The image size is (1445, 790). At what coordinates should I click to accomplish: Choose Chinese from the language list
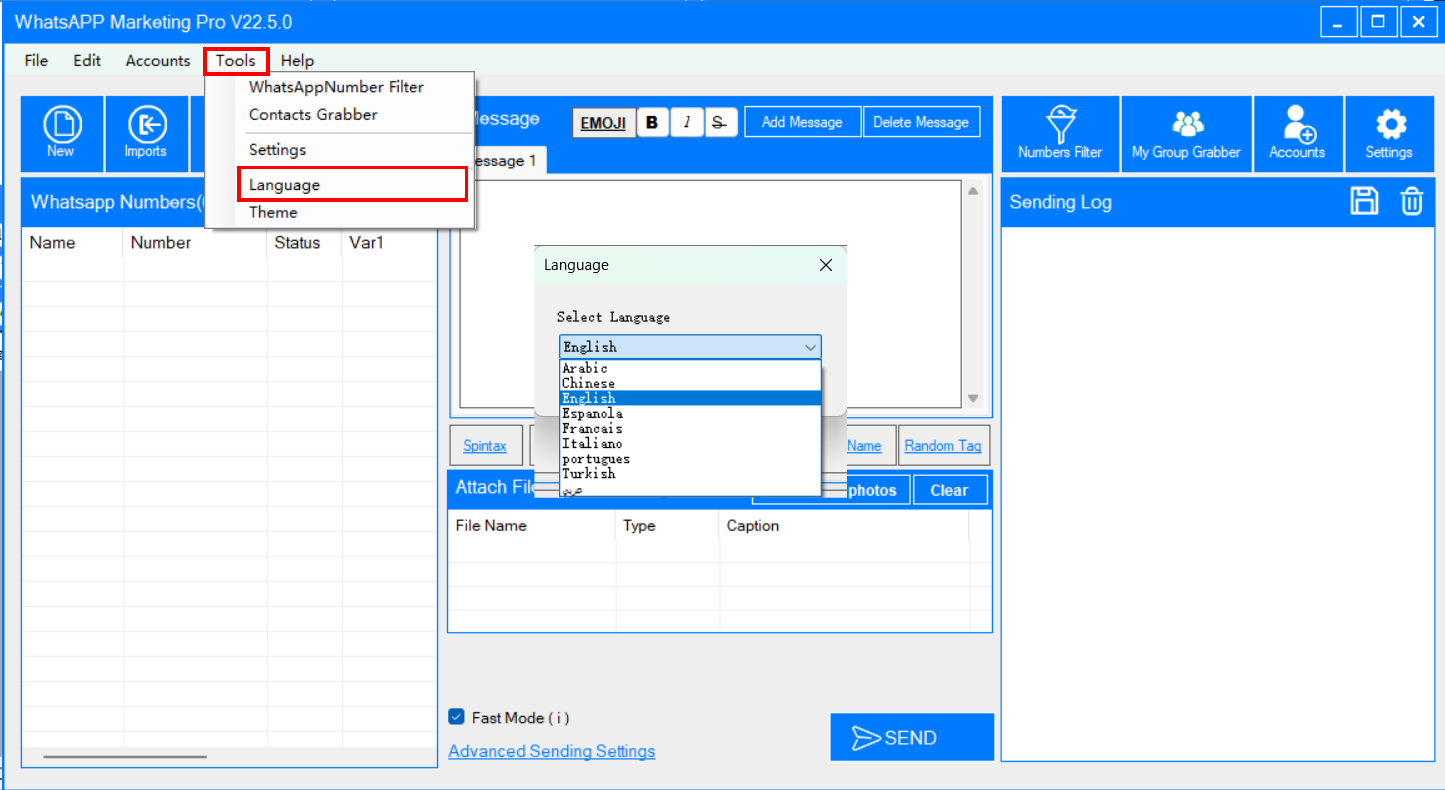589,383
